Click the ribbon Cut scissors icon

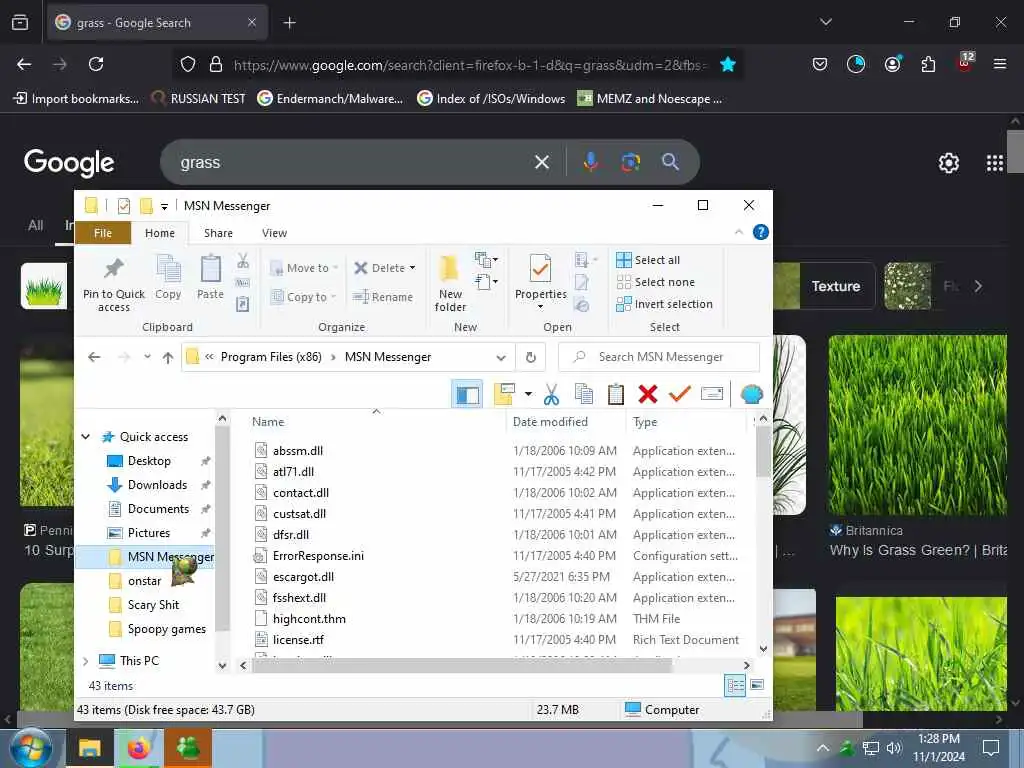coord(243,261)
